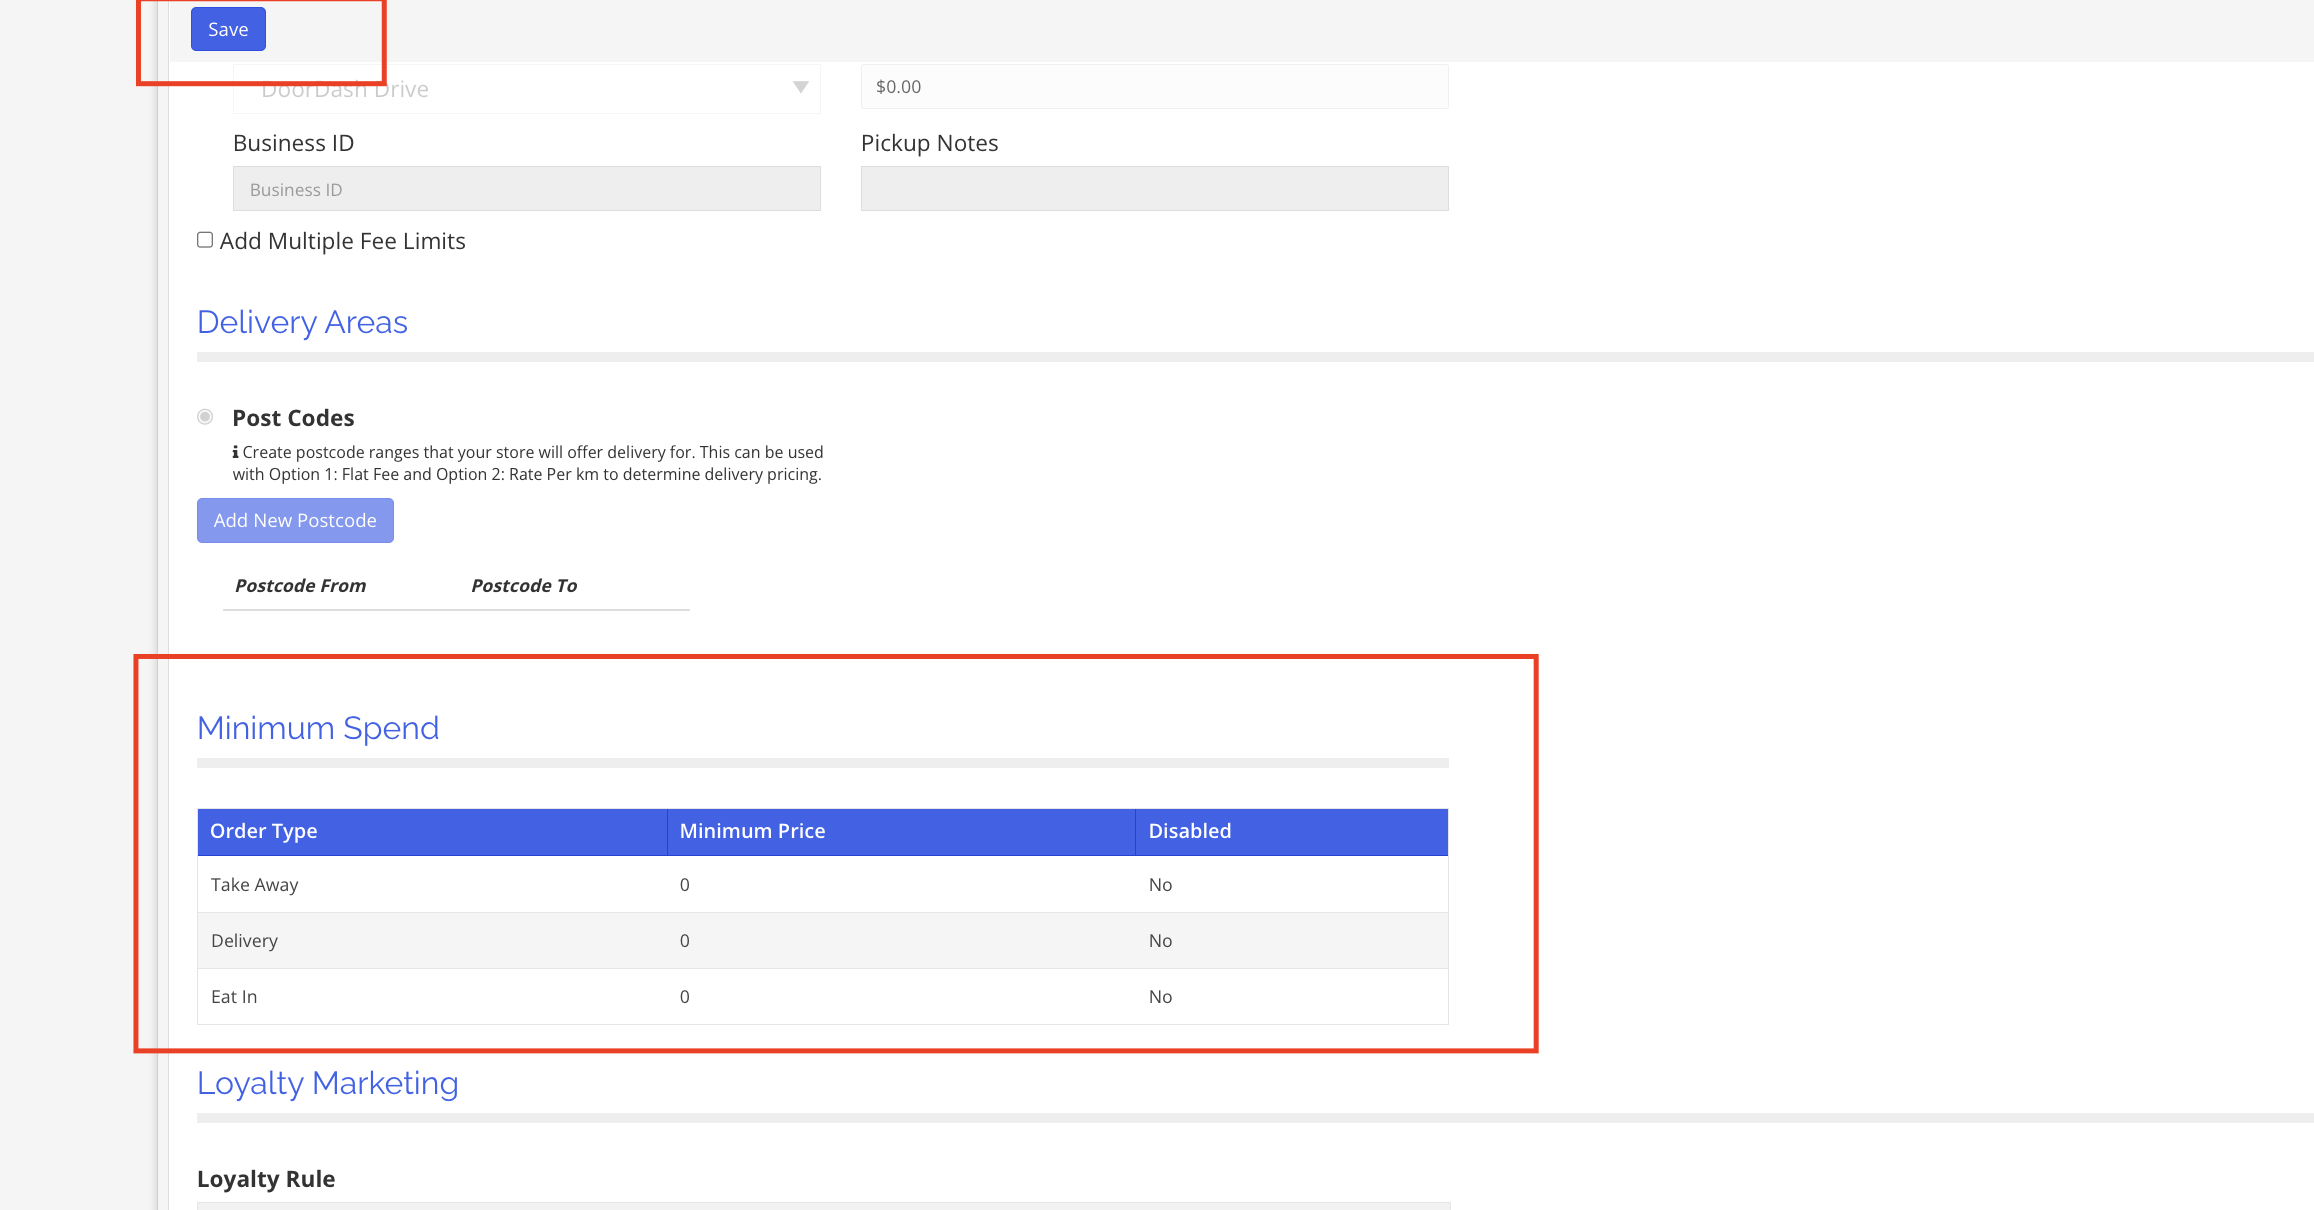Screen dimensions: 2314x1210
Task: Click the Postcode To column header
Action: (x=524, y=586)
